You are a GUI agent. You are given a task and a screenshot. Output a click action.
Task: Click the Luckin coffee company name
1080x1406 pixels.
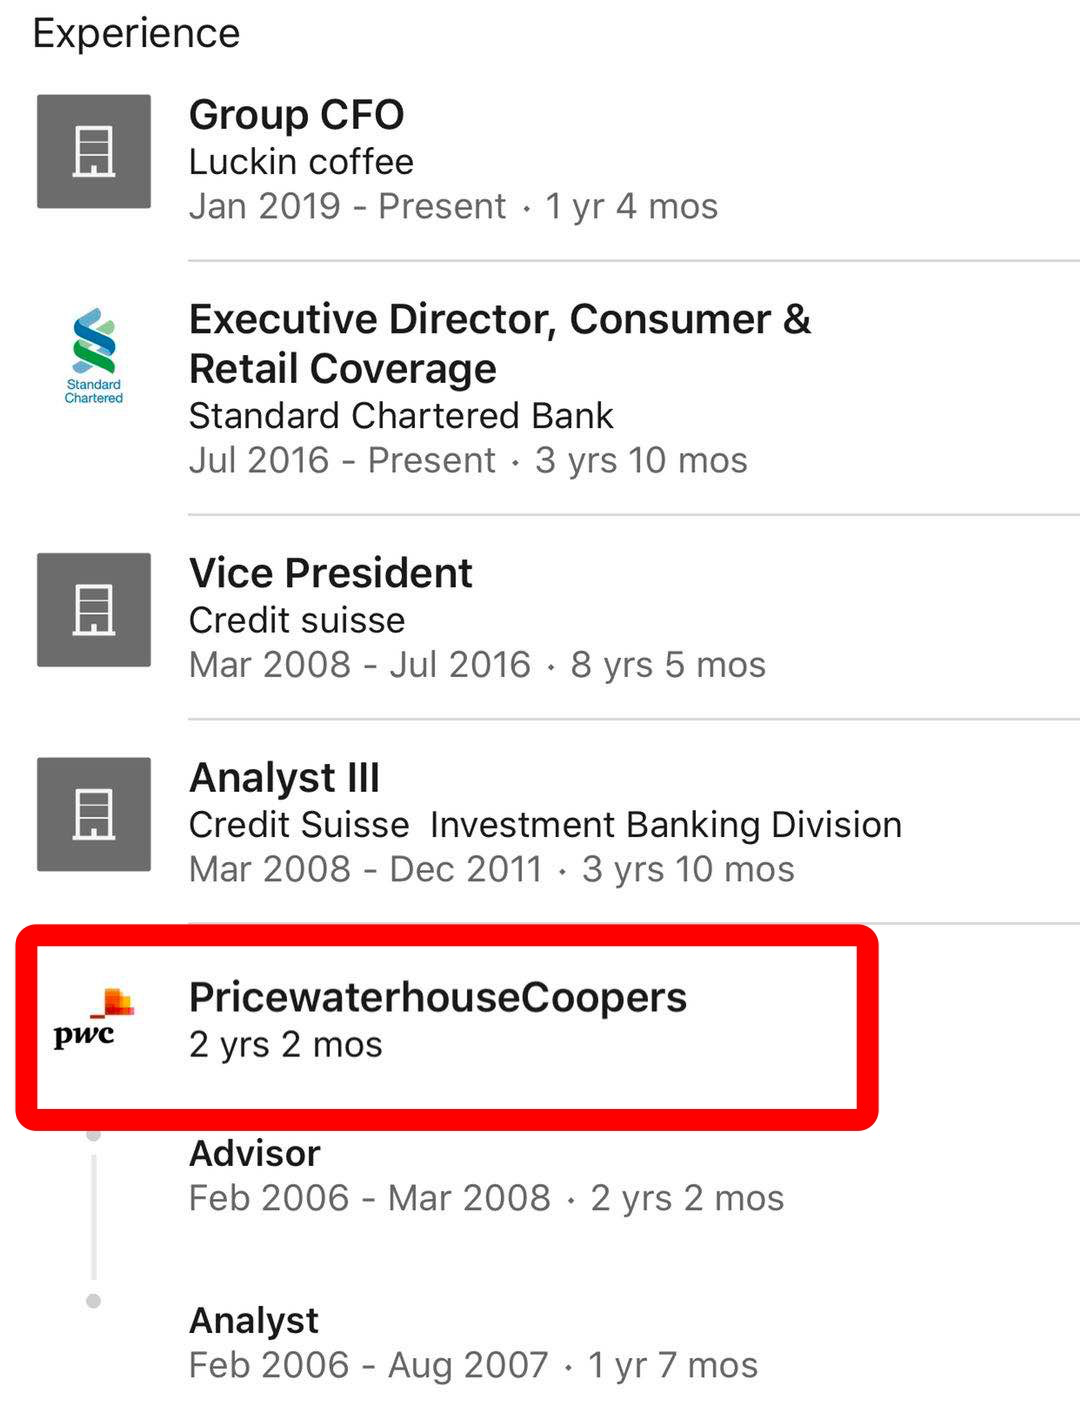coord(301,162)
